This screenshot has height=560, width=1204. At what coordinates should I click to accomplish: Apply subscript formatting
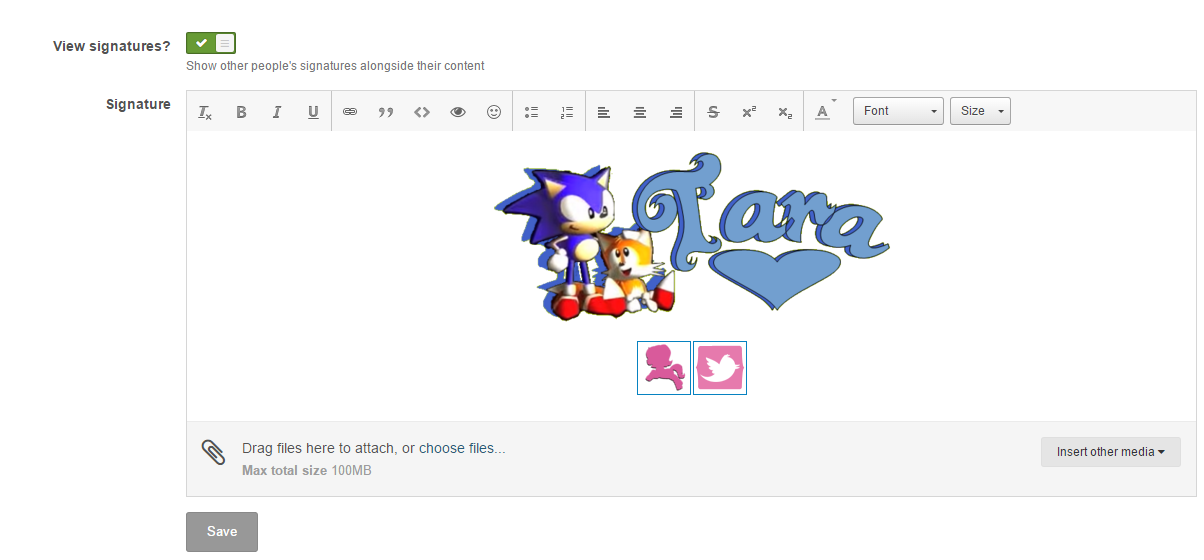point(785,112)
